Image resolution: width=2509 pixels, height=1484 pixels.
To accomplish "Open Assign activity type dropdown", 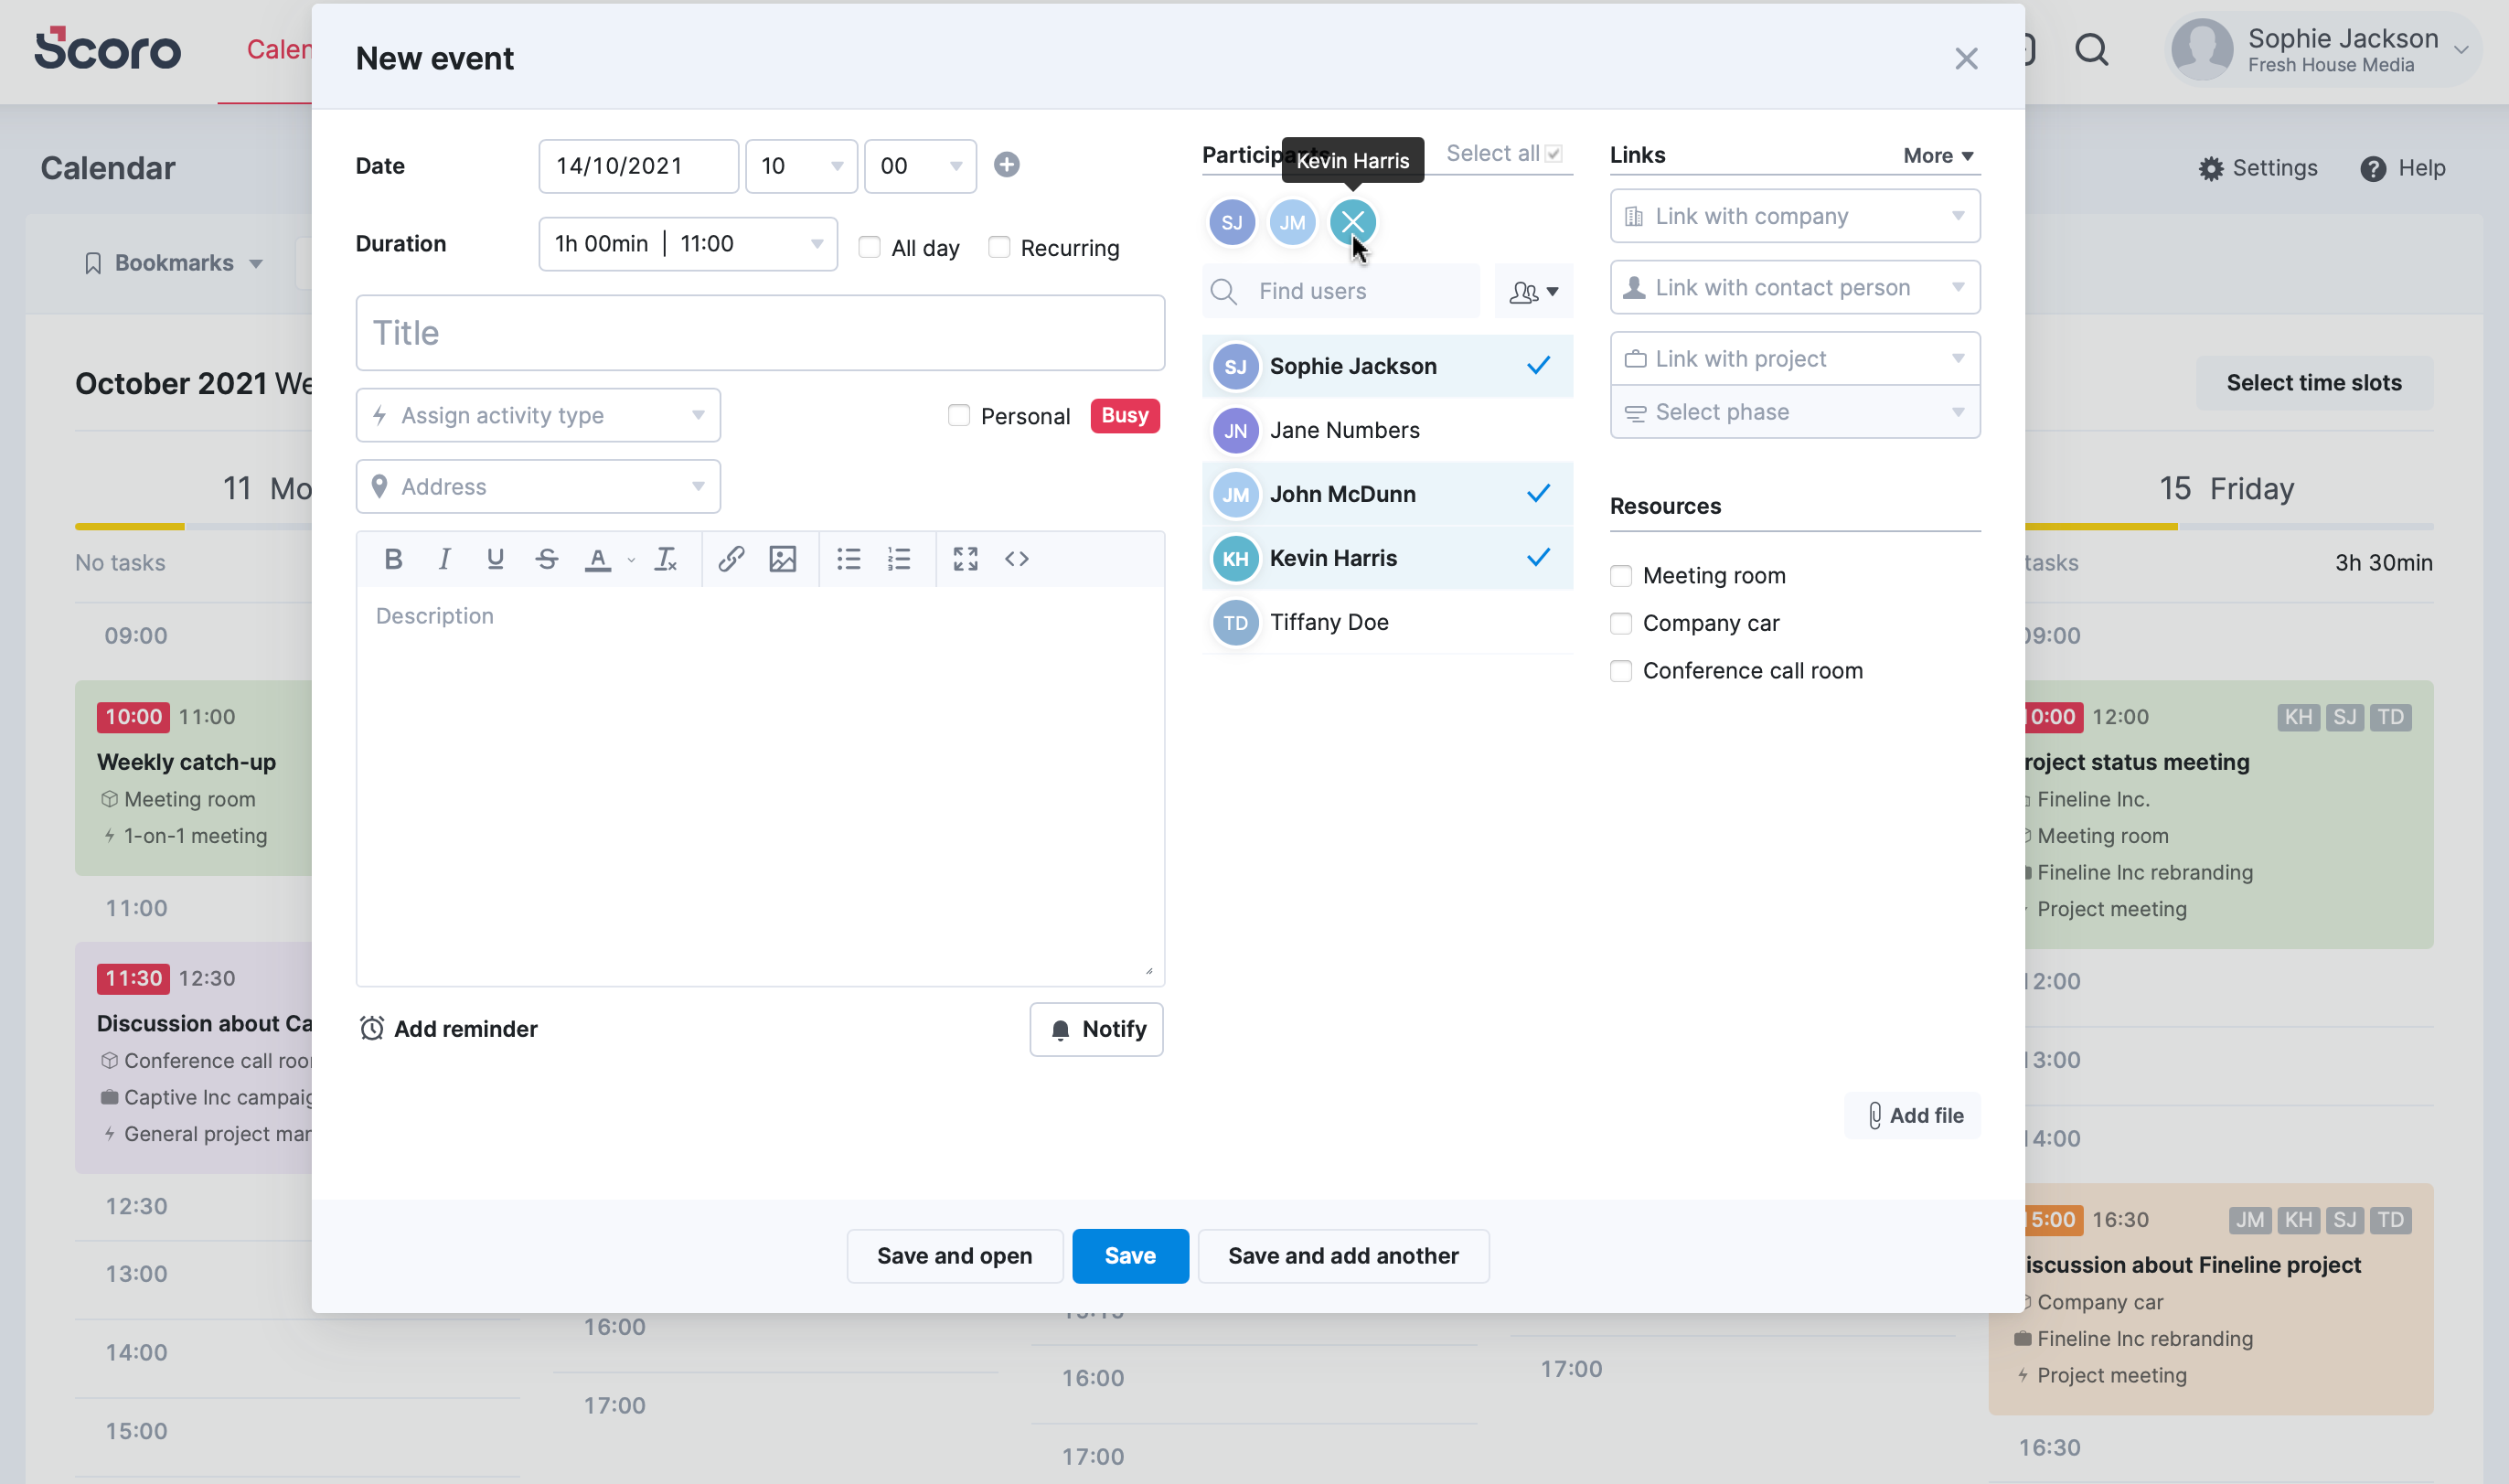I will pos(538,416).
